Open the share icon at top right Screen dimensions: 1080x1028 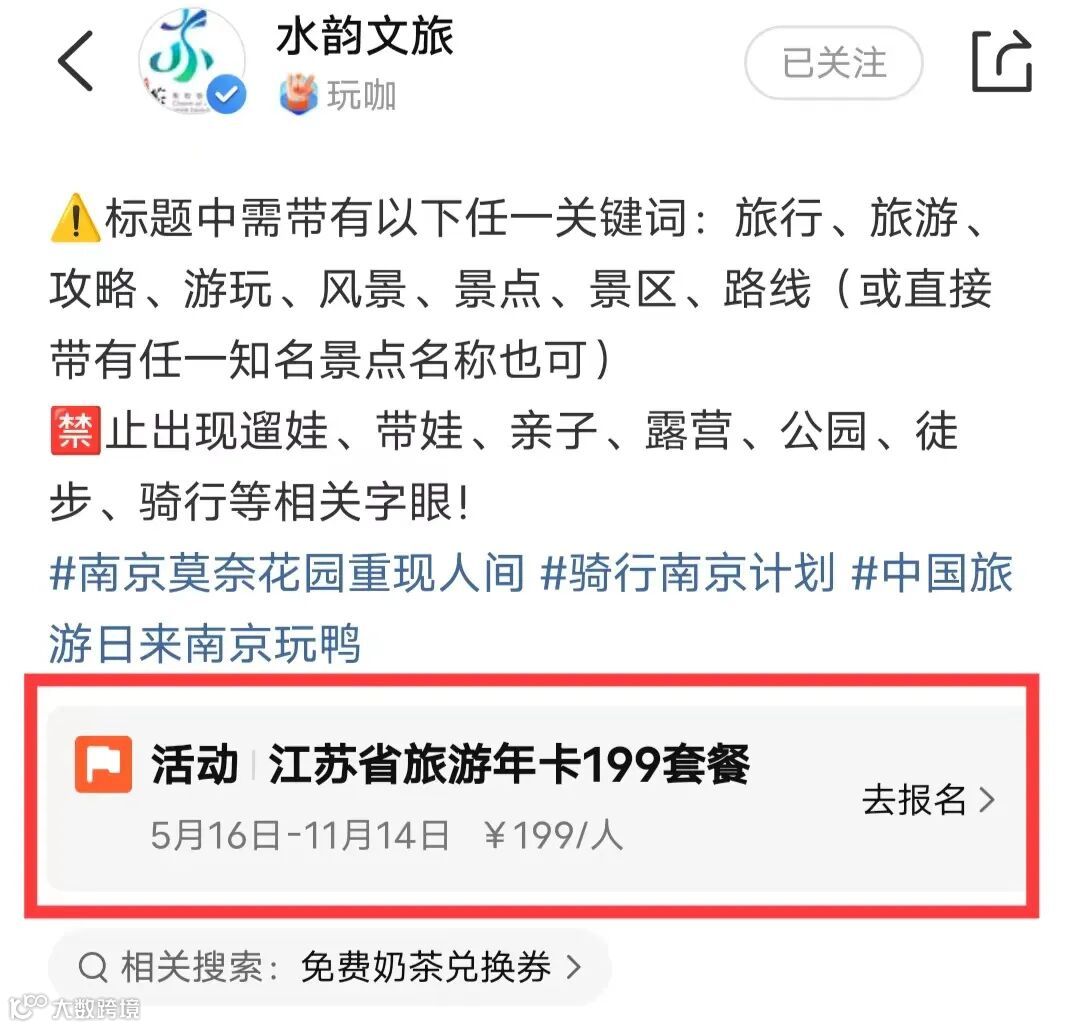[x=1001, y=61]
